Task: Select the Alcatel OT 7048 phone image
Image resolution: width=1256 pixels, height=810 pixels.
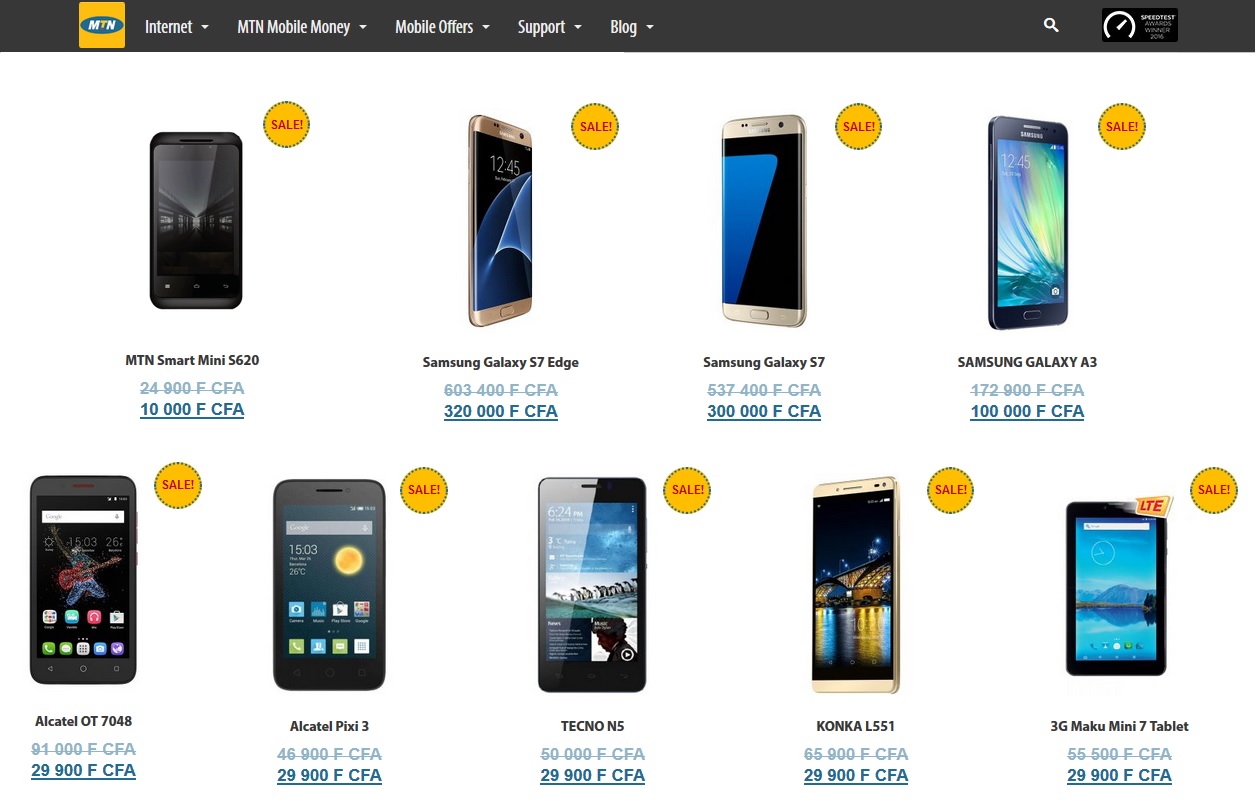Action: pyautogui.click(x=83, y=580)
